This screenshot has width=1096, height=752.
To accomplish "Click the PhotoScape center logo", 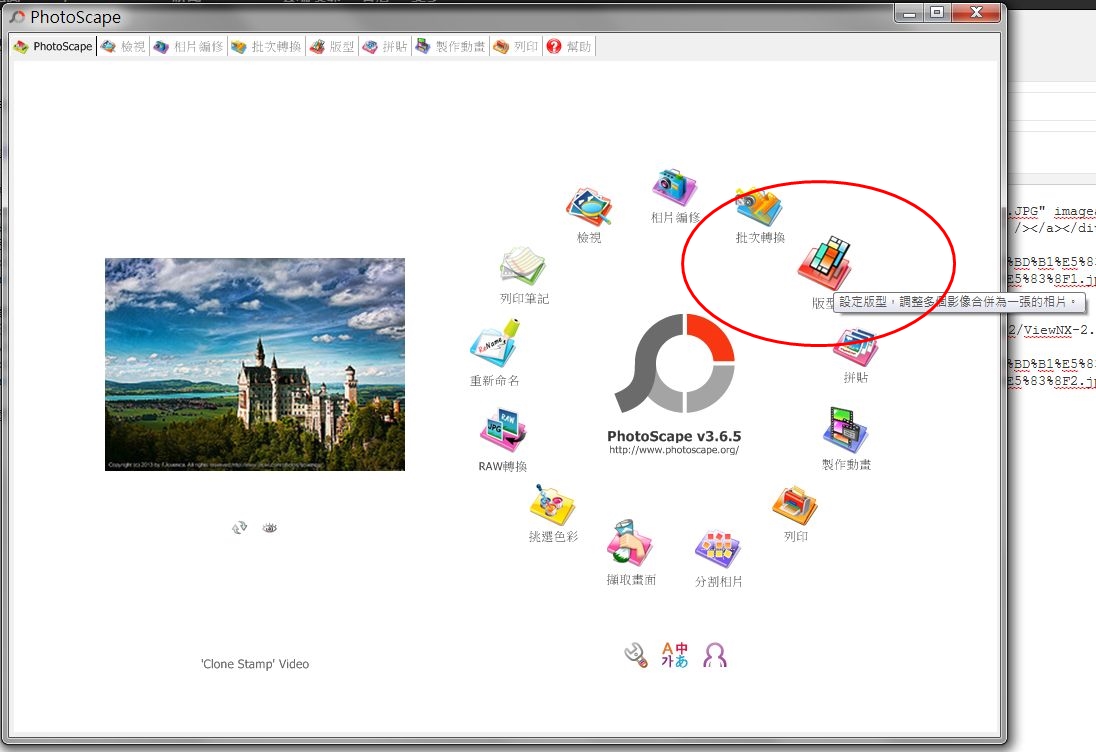I will pyautogui.click(x=675, y=363).
